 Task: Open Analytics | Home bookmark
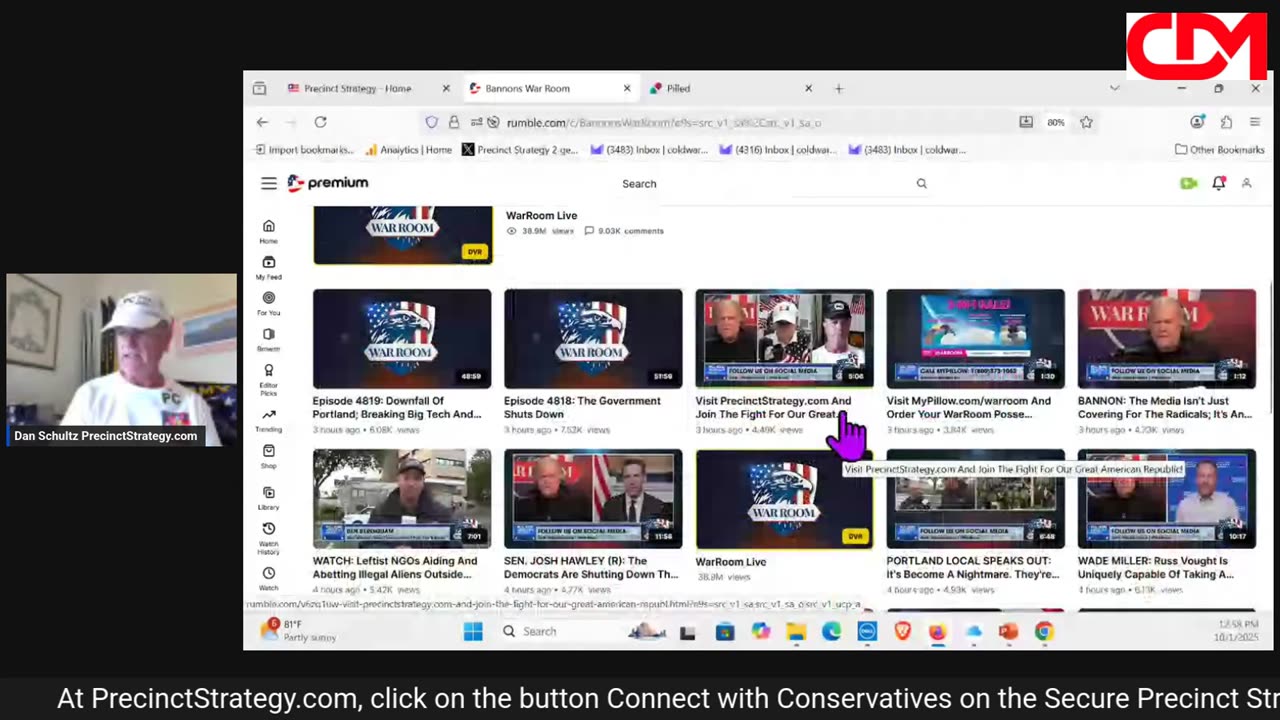tap(408, 150)
